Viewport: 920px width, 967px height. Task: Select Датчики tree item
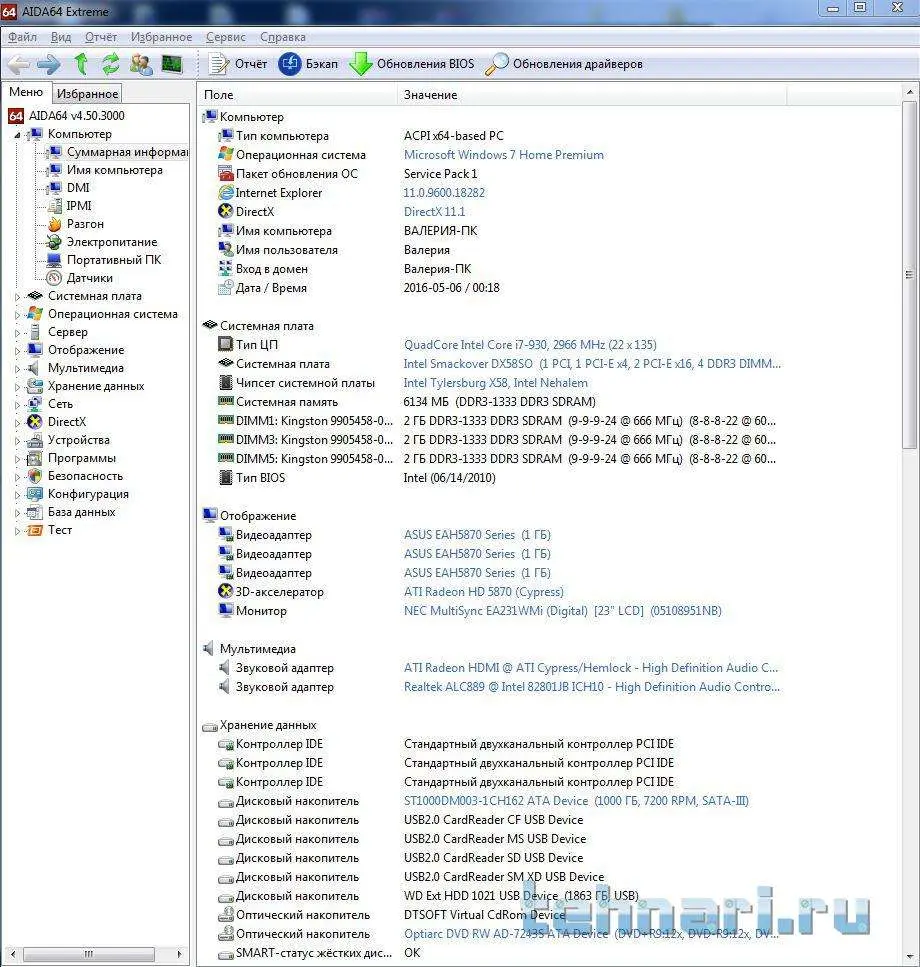click(80, 278)
